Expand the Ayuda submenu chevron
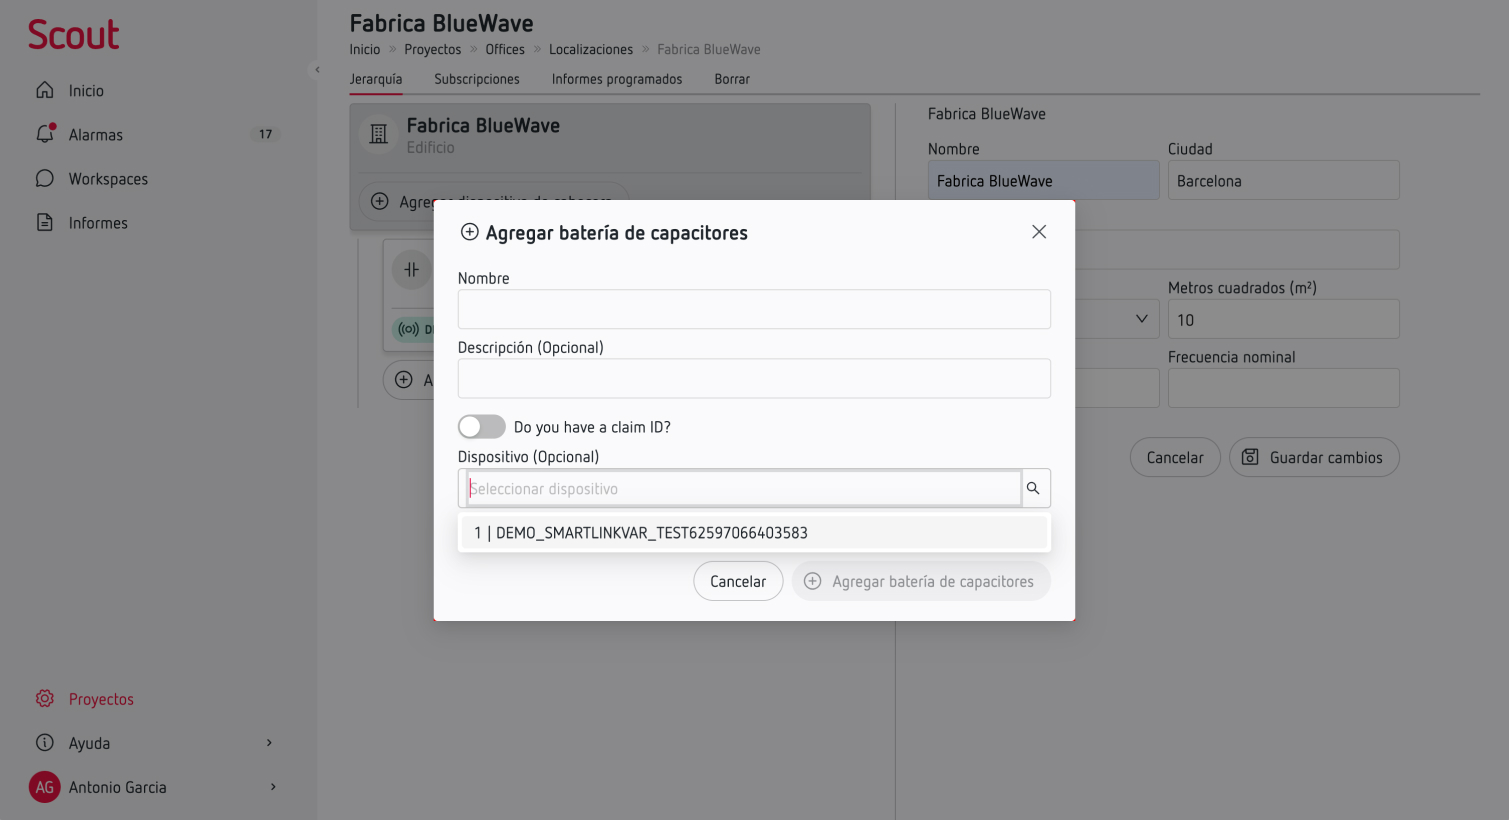This screenshot has width=1509, height=820. pyautogui.click(x=269, y=743)
